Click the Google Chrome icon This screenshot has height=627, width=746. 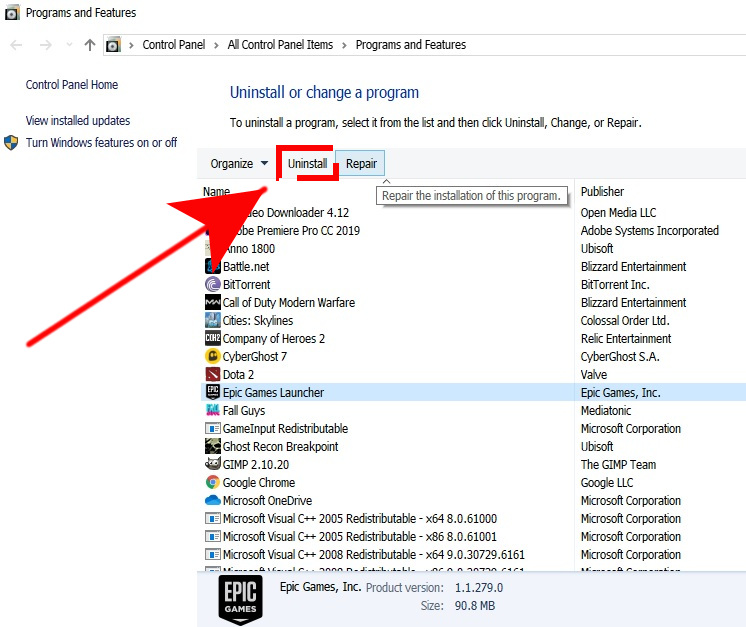[x=213, y=482]
